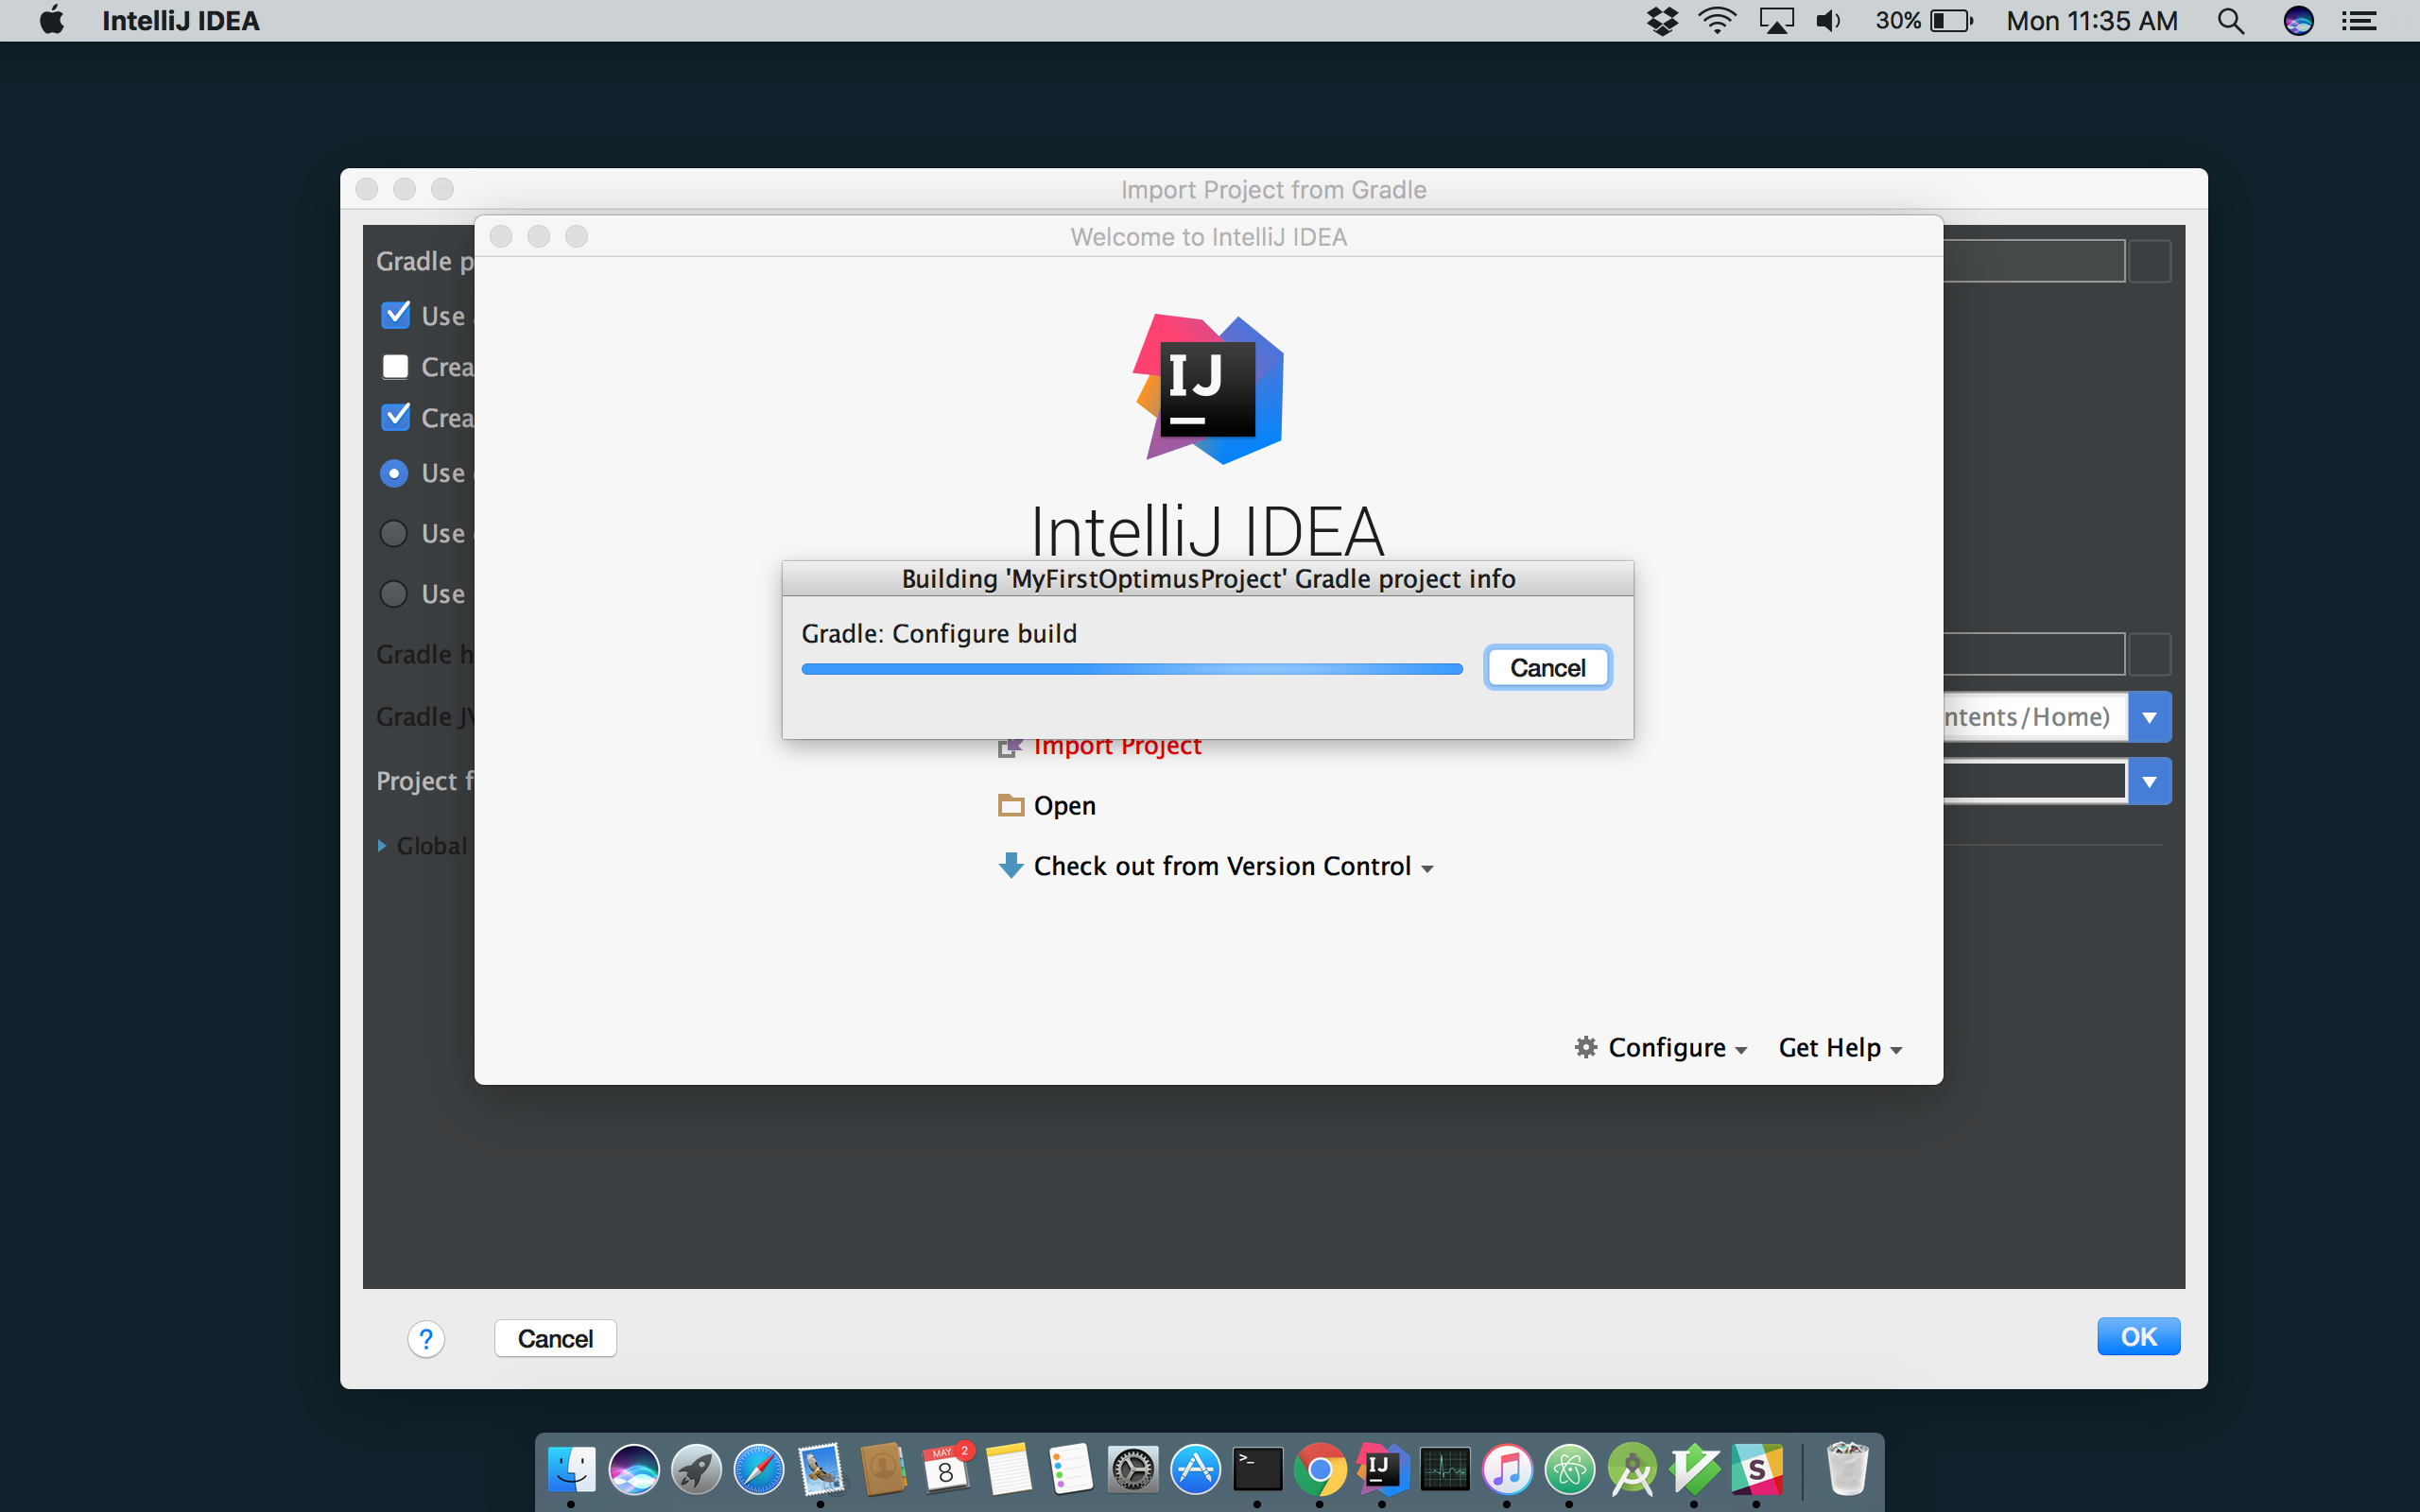Open Activity Monitor from the dock
2420x1512 pixels.
click(x=1444, y=1469)
